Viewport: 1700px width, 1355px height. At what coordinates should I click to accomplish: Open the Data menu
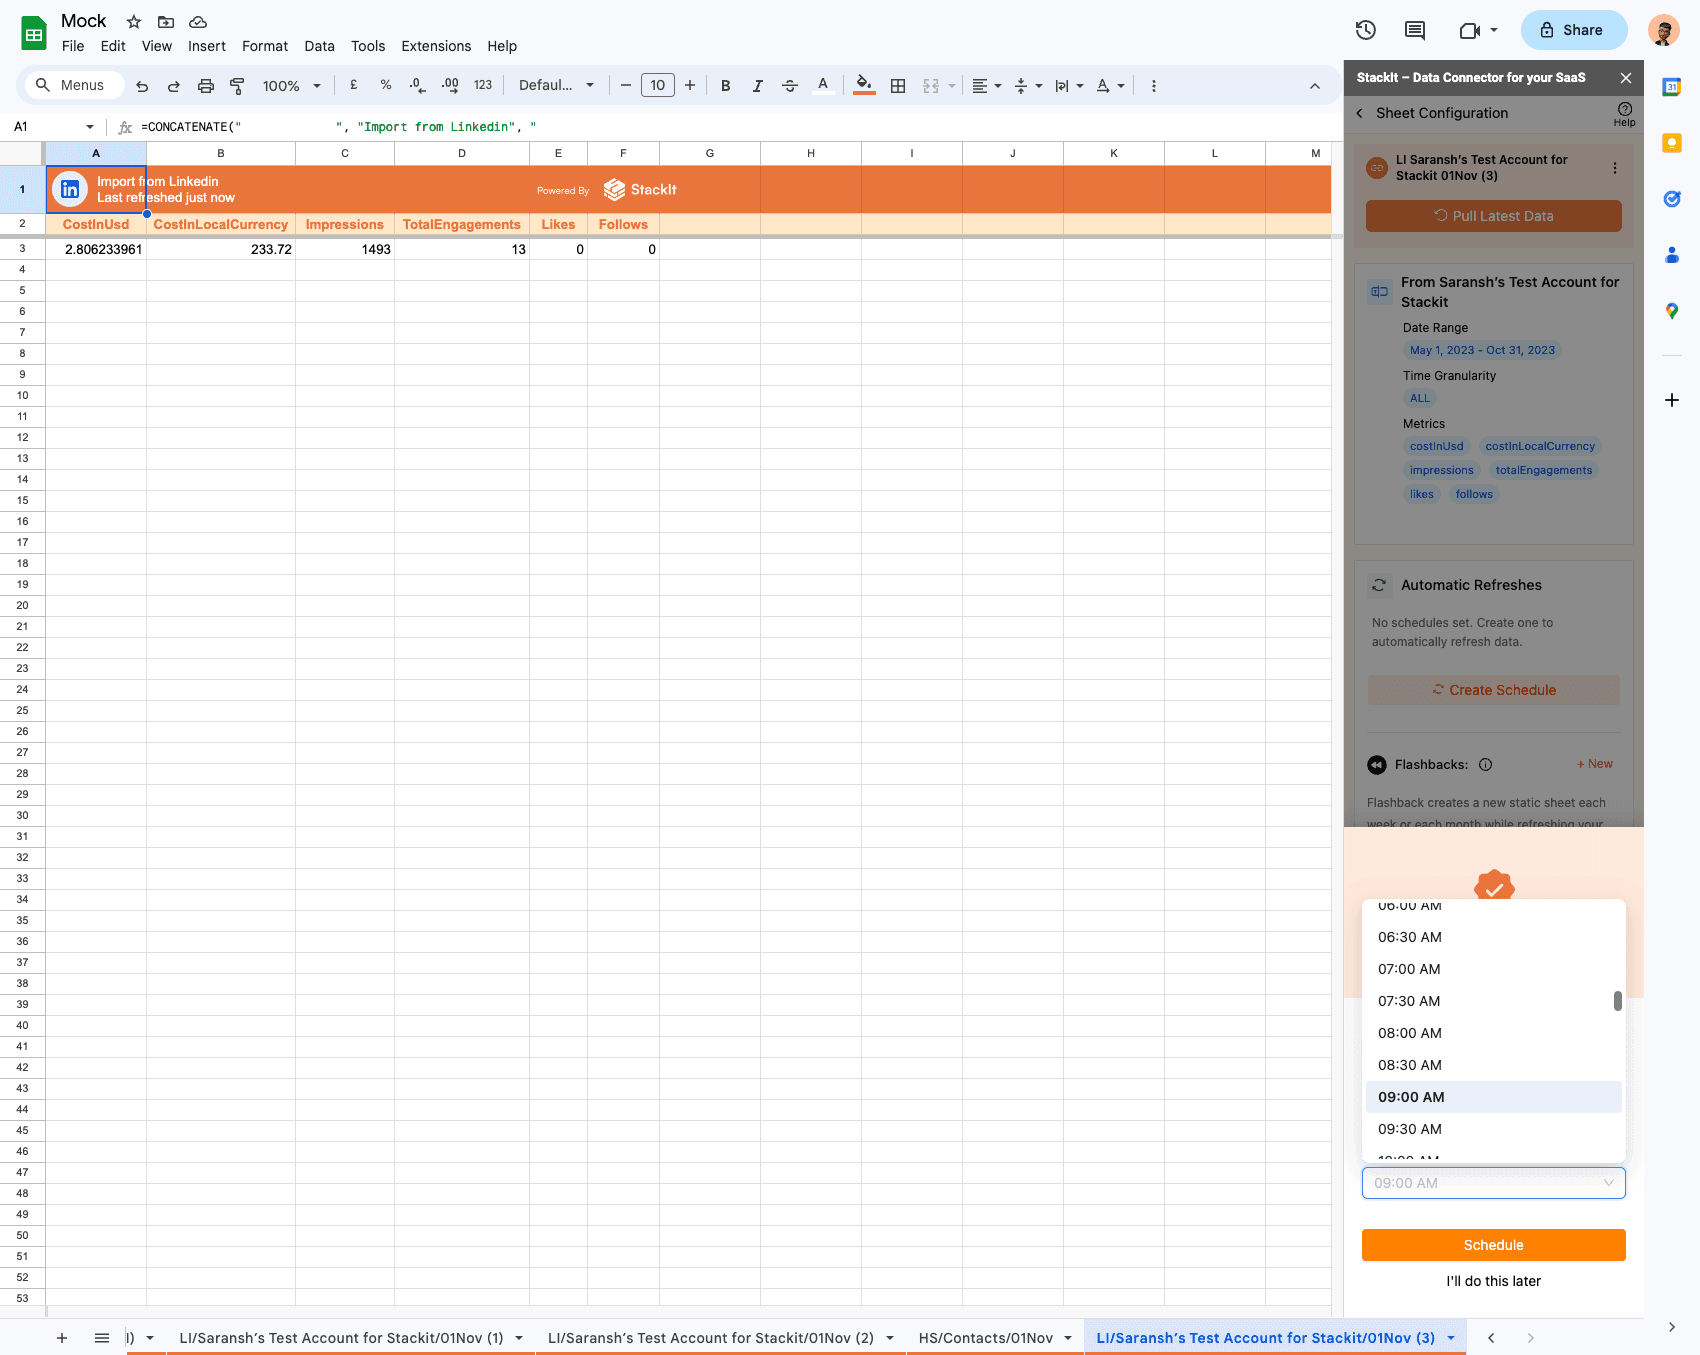point(320,46)
